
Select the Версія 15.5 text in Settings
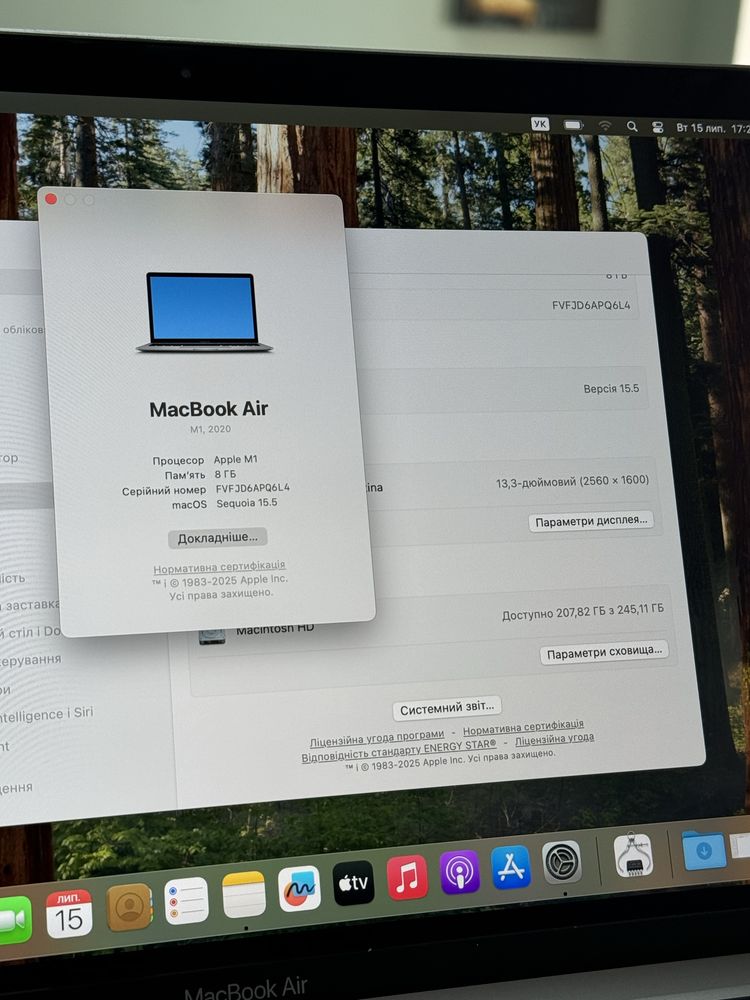(x=611, y=388)
